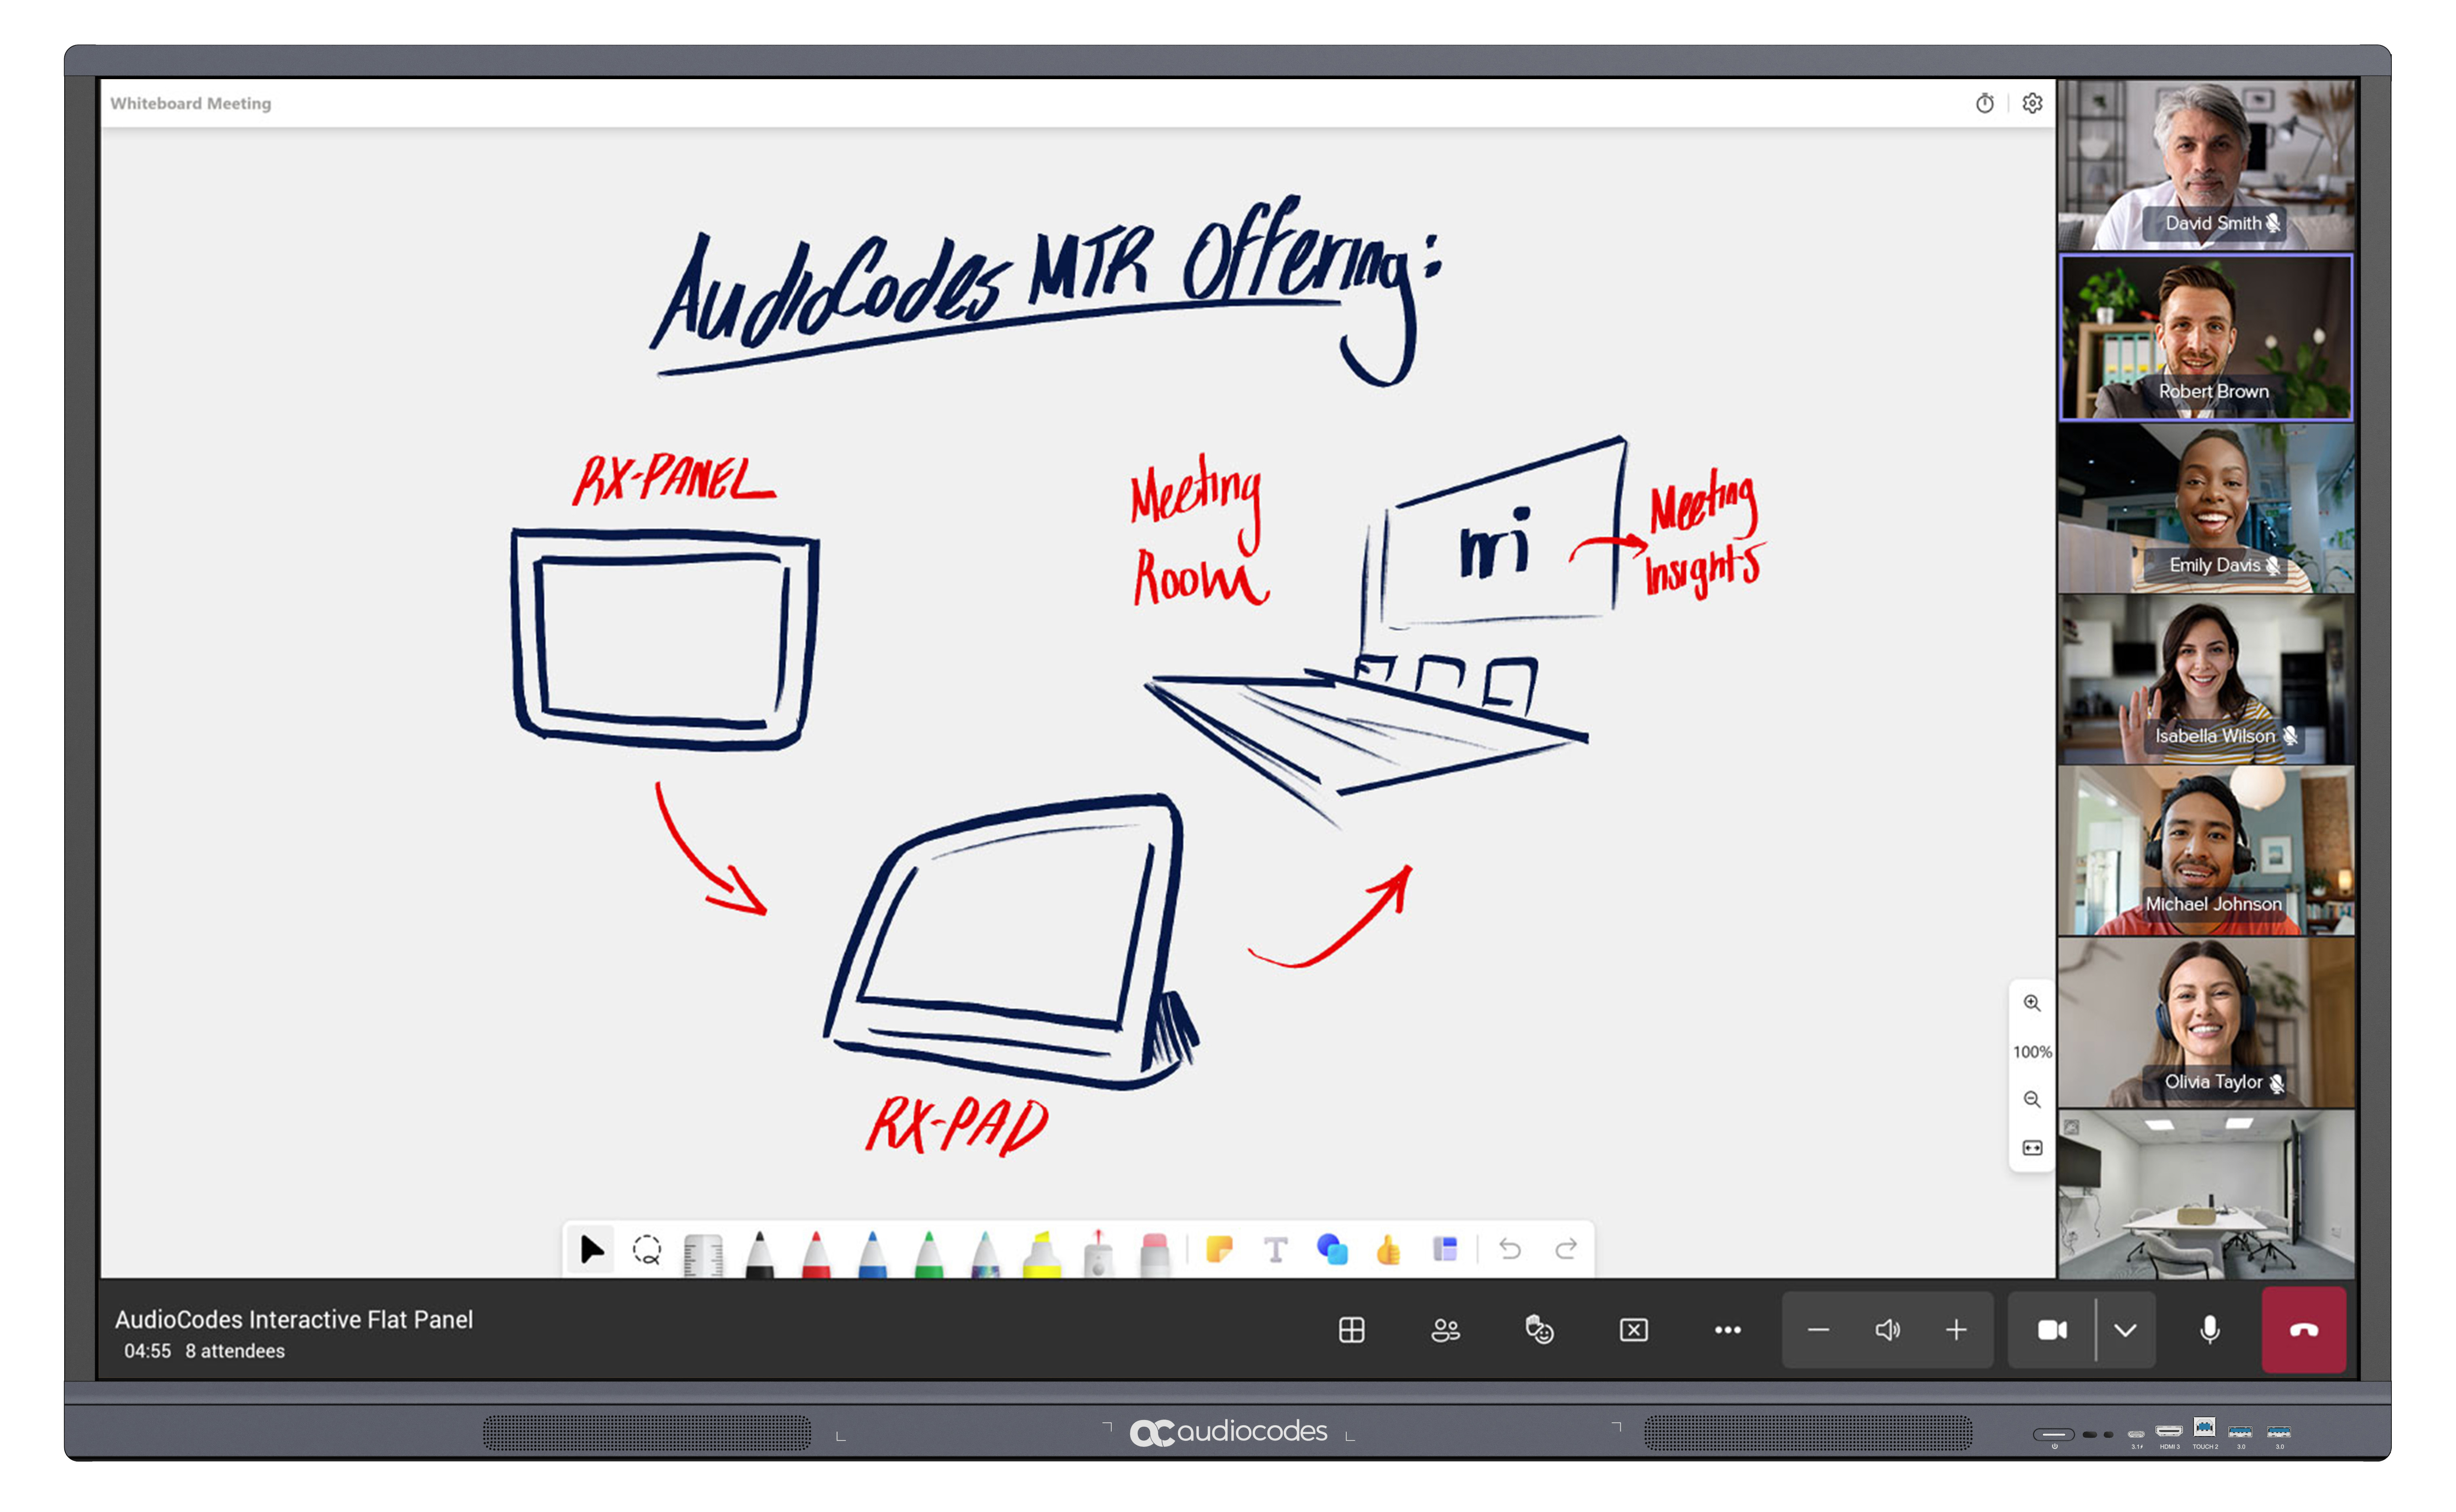This screenshot has width=2456, height=1512.
Task: Add a sticky note
Action: click(x=1219, y=1249)
